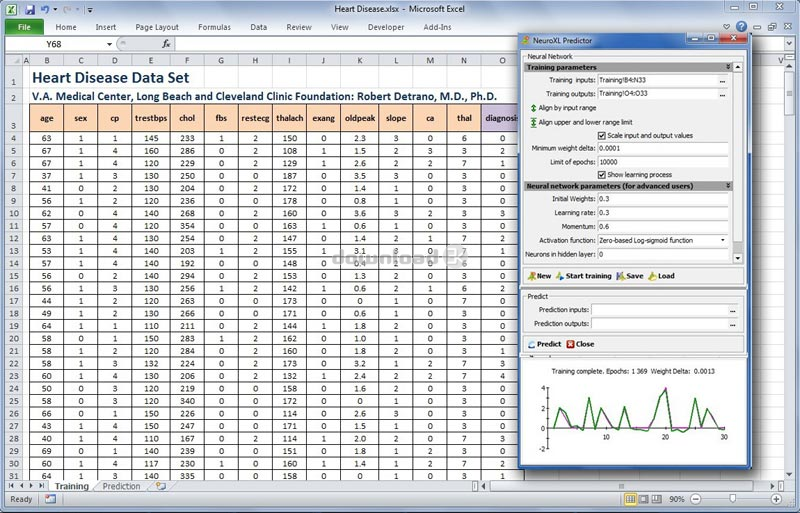Expand the formula bar with the chevron
The image size is (800, 513).
tap(789, 44)
